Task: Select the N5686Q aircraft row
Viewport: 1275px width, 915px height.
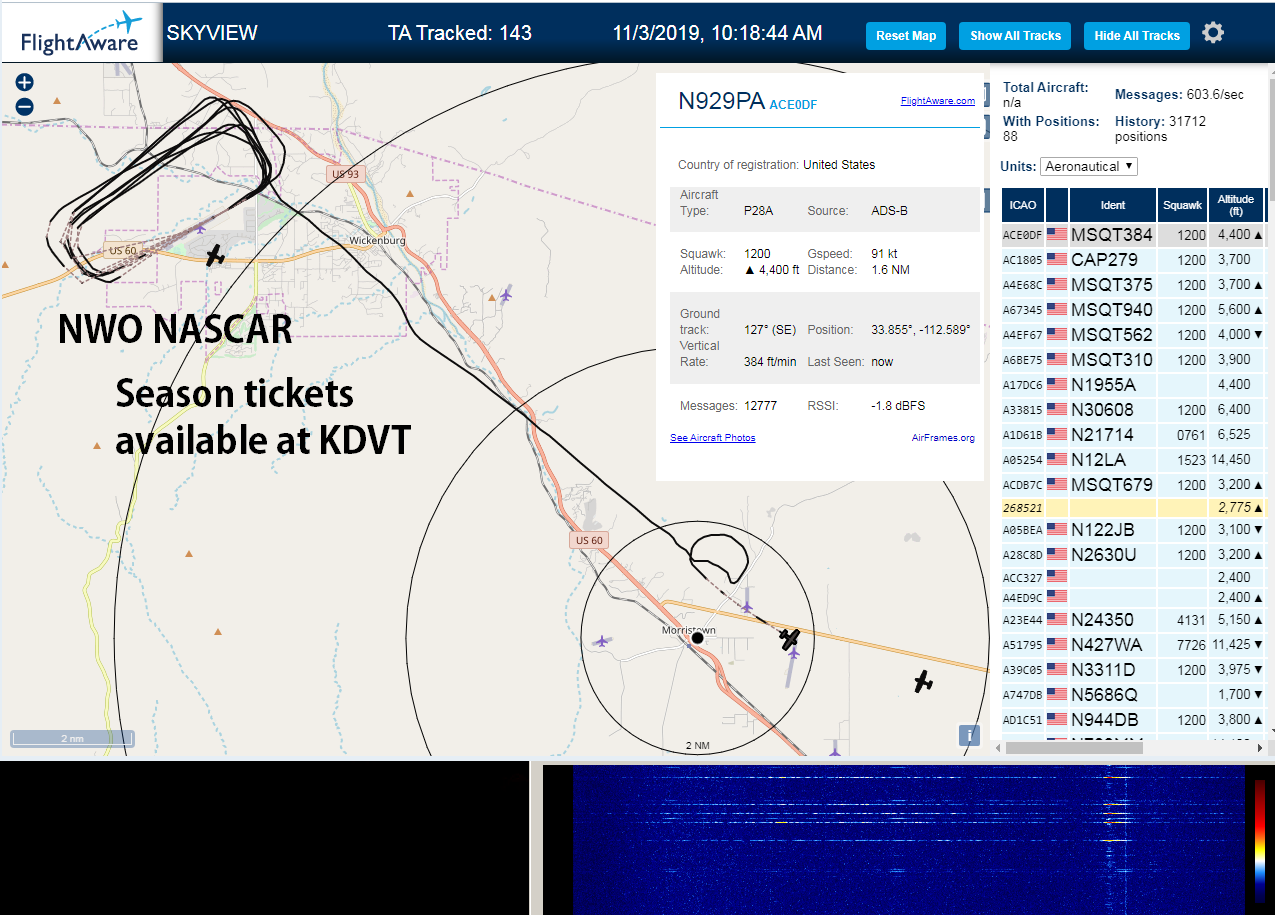Action: point(1133,695)
